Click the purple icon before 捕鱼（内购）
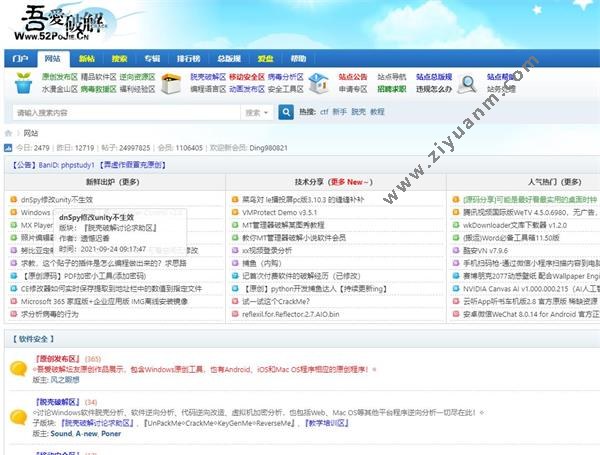600x455 pixels. [235, 263]
